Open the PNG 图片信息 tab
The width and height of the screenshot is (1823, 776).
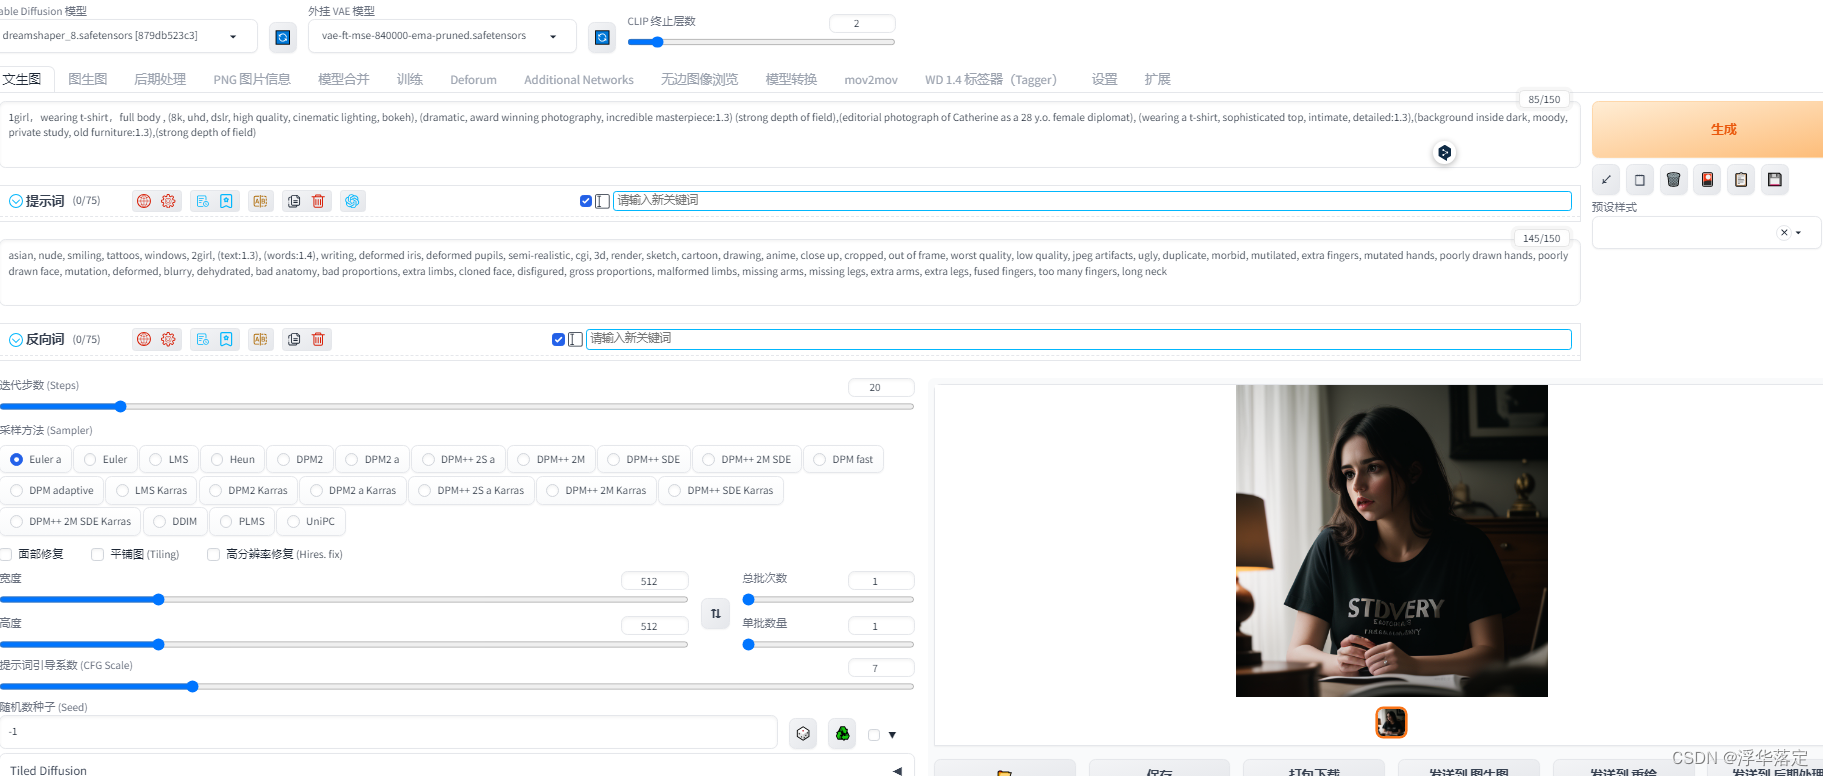[252, 79]
